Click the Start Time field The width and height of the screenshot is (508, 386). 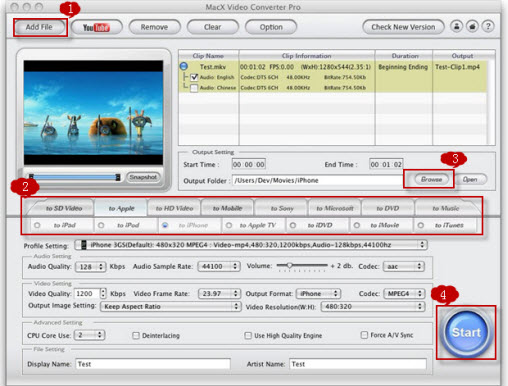tap(249, 164)
